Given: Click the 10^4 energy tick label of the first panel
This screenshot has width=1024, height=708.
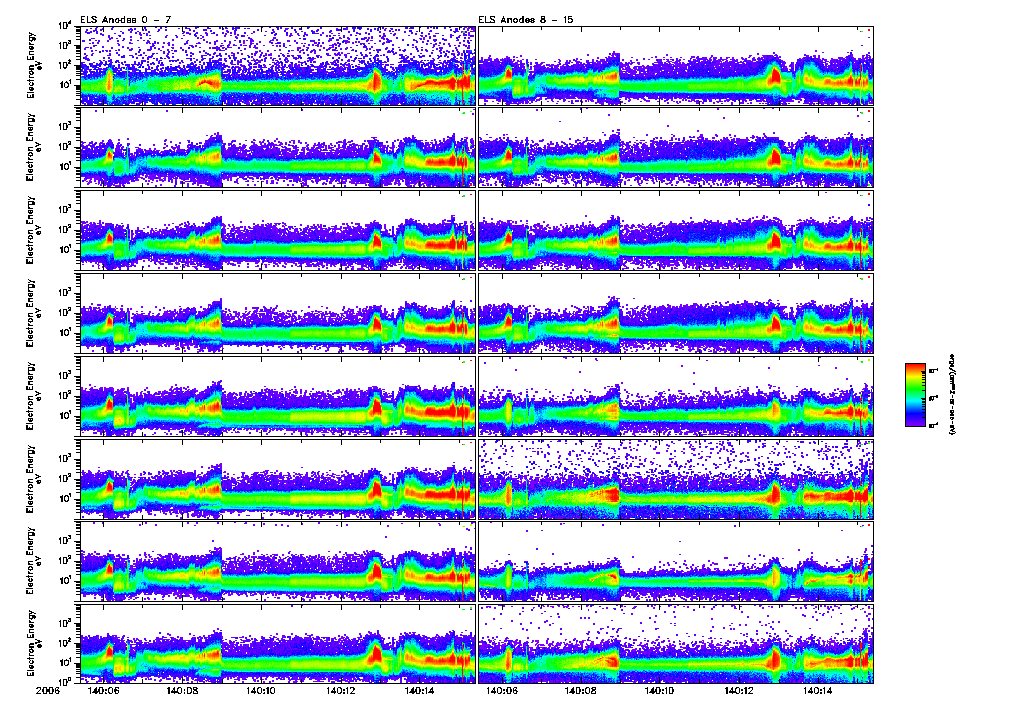Looking at the screenshot, I should click(65, 26).
